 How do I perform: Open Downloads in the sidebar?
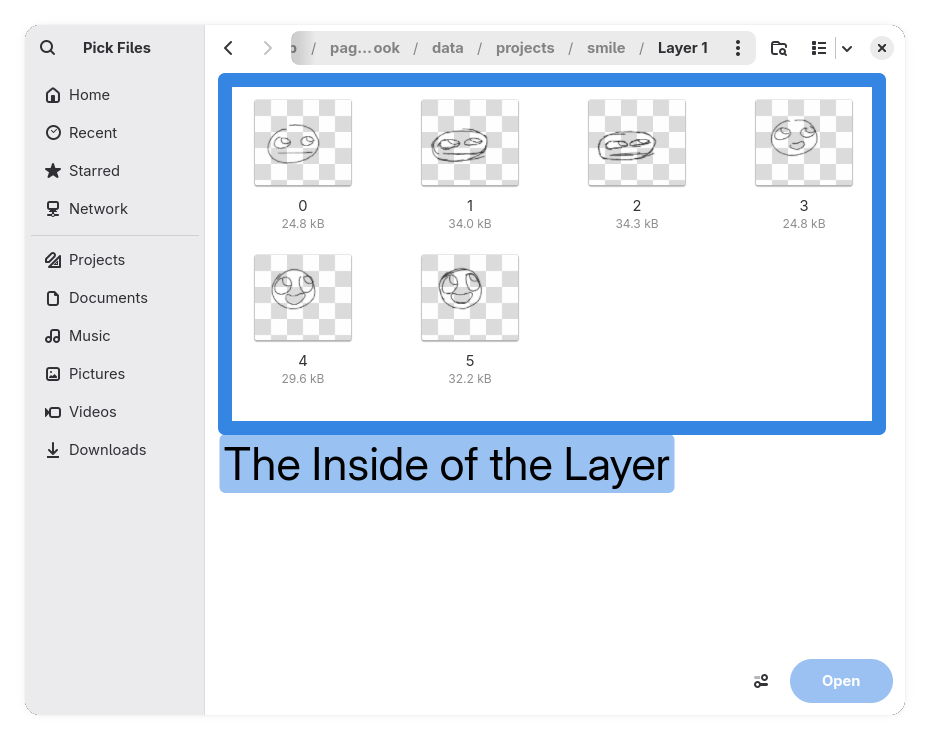point(115,449)
